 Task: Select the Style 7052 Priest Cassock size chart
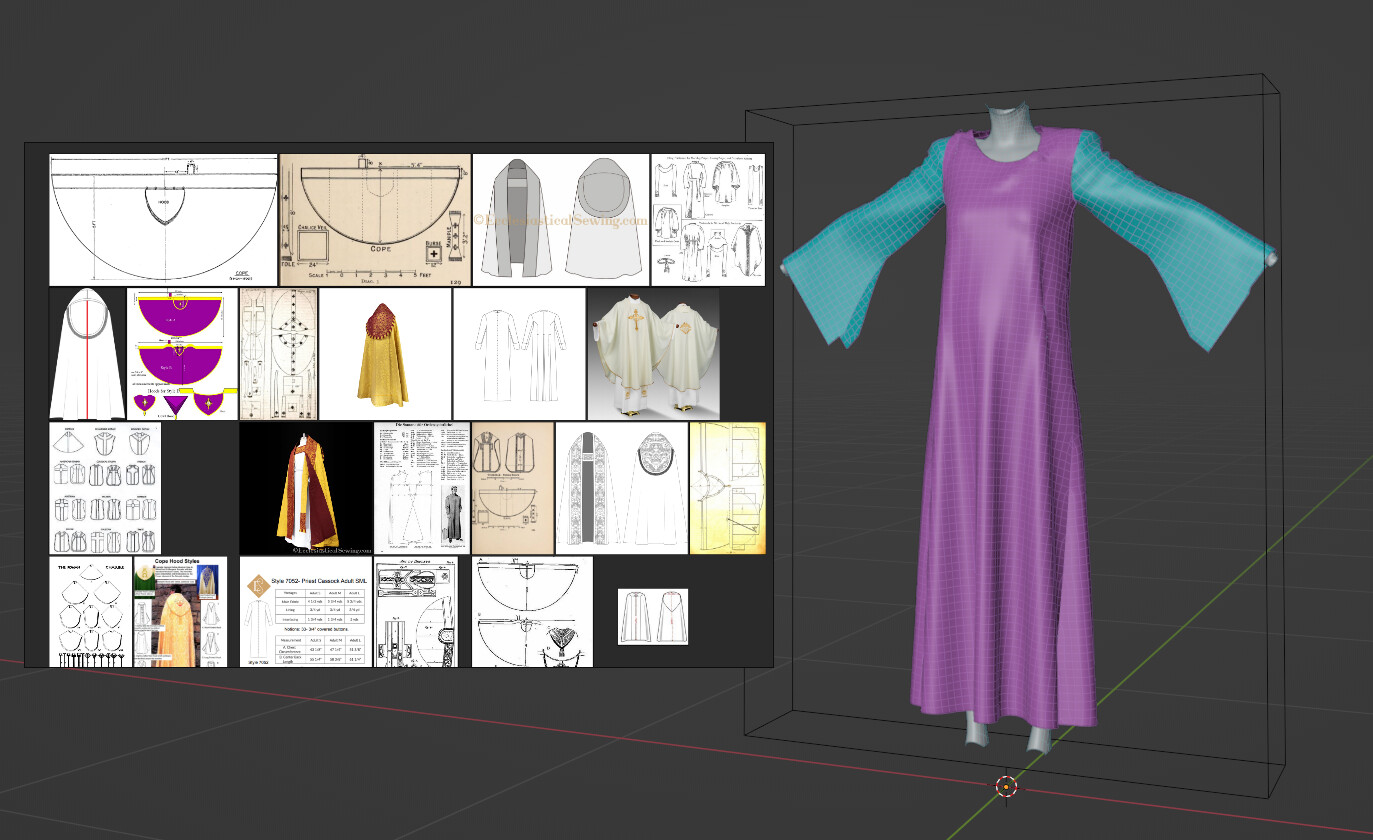pyautogui.click(x=306, y=612)
